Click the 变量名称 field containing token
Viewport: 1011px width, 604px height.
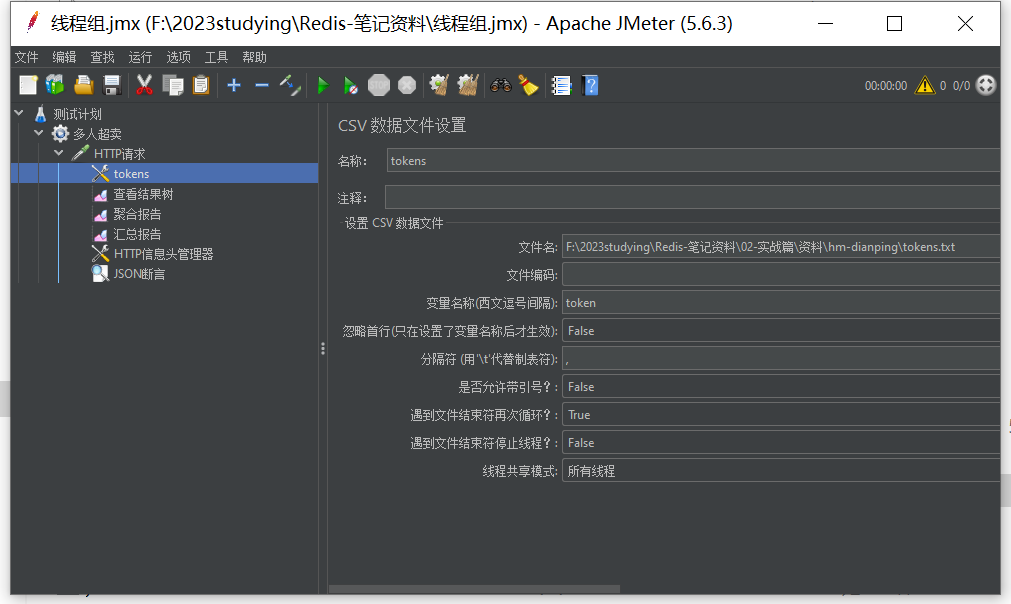(x=780, y=303)
